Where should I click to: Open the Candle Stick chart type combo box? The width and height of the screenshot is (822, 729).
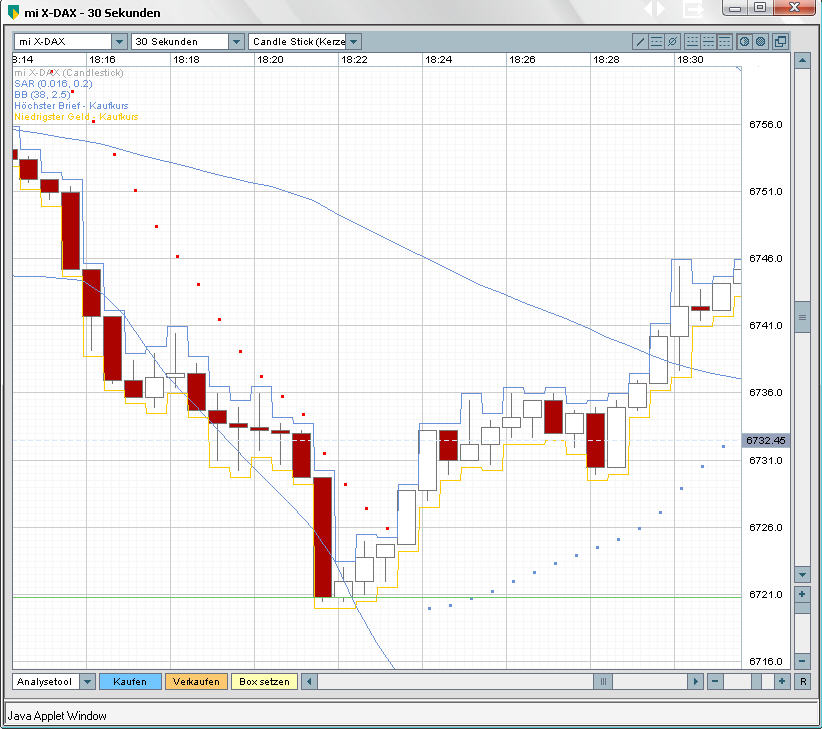click(x=305, y=41)
